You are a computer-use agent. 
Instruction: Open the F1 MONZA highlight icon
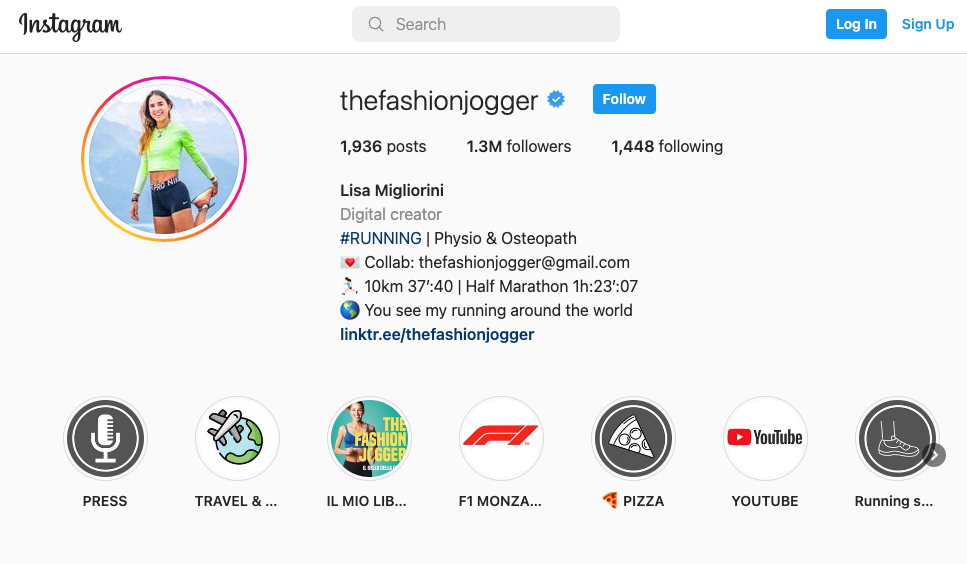pos(501,438)
